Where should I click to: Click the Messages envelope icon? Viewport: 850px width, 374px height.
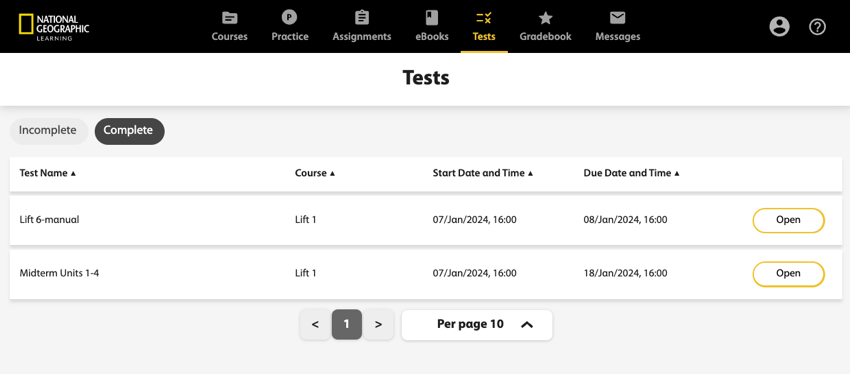pyautogui.click(x=617, y=18)
